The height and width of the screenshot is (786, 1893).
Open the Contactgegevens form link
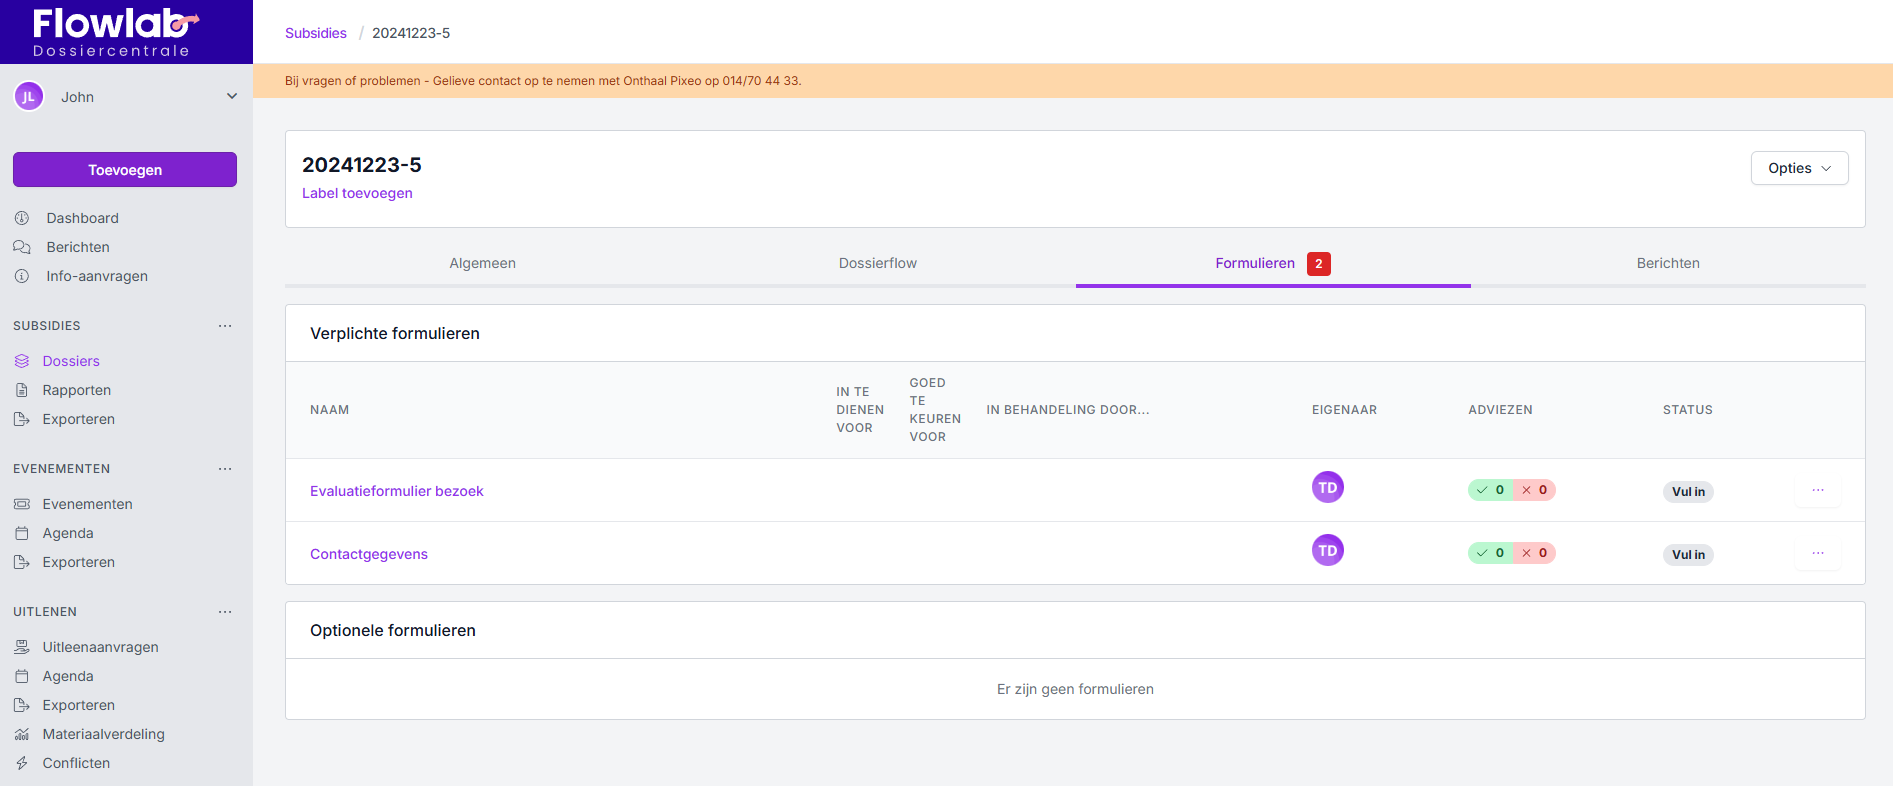[368, 554]
